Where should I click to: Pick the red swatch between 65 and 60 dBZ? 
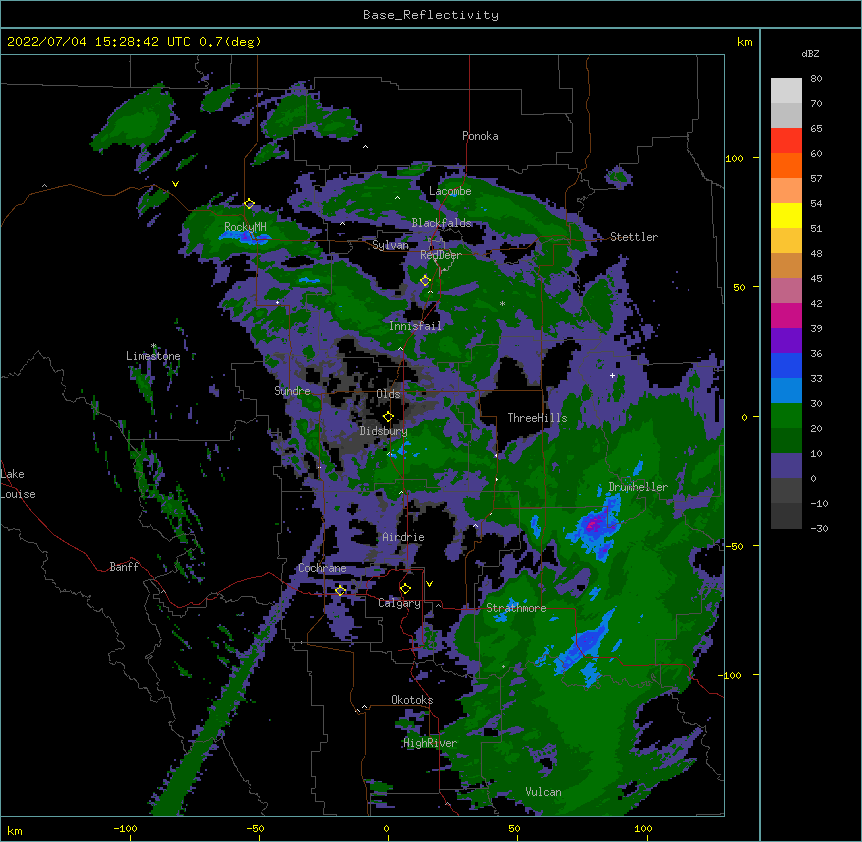[x=786, y=140]
